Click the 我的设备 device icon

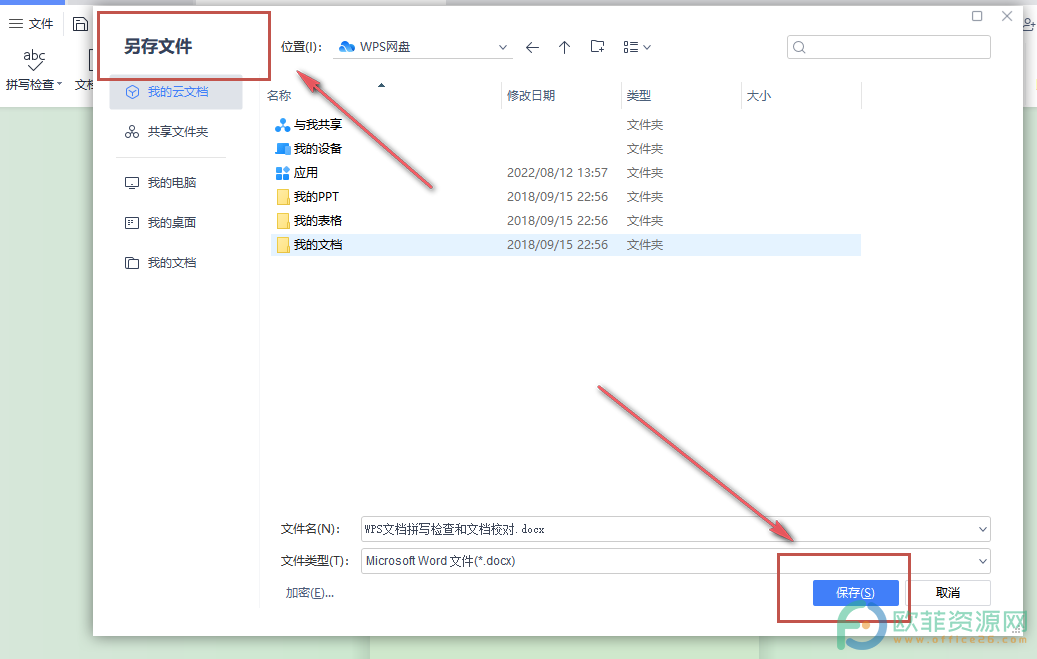pyautogui.click(x=282, y=149)
